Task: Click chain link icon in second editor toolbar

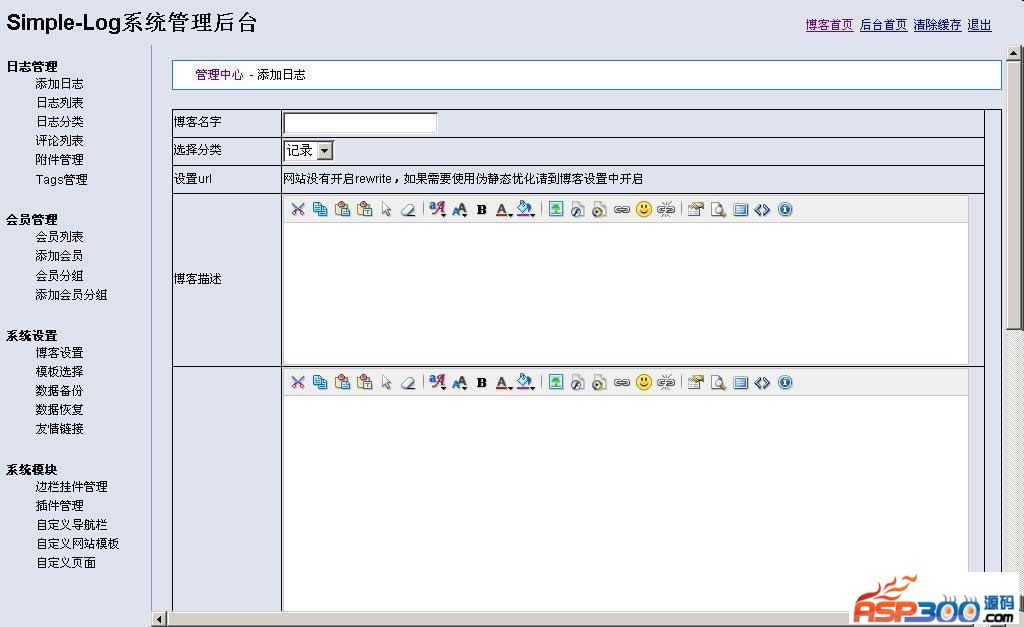Action: click(x=622, y=382)
